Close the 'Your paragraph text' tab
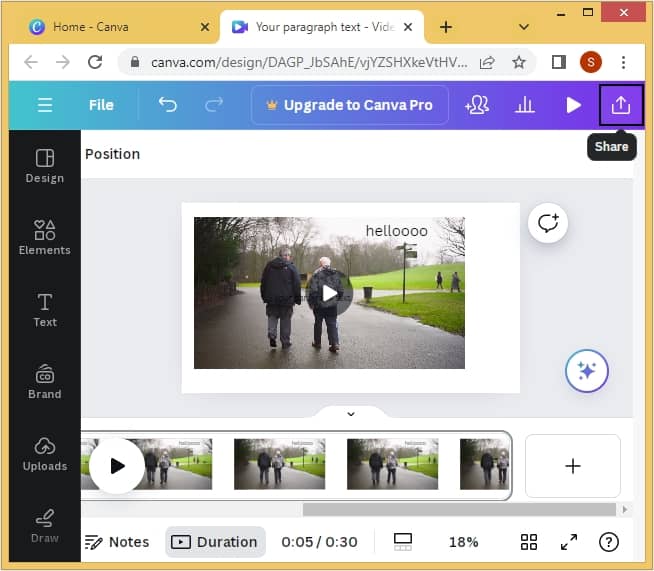654x571 pixels. [408, 27]
